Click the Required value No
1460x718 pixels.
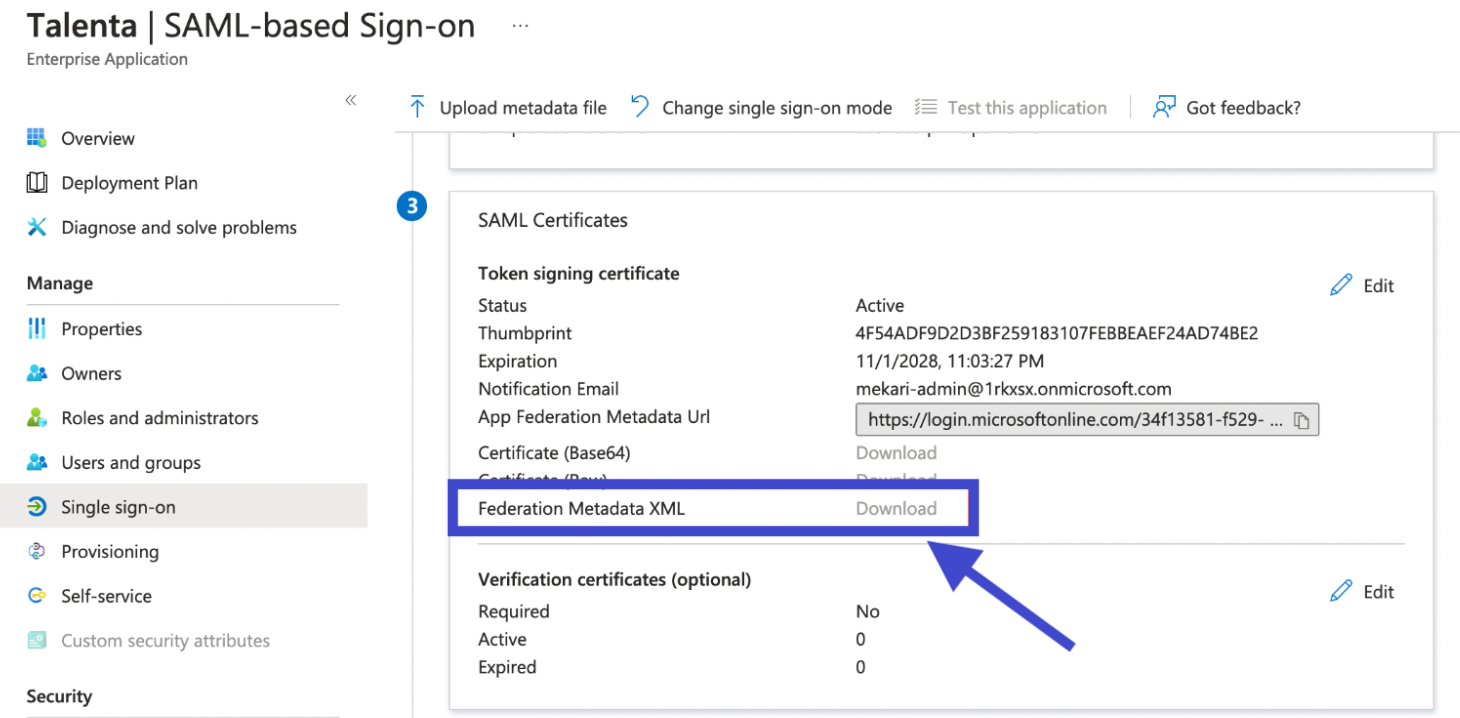click(x=867, y=611)
